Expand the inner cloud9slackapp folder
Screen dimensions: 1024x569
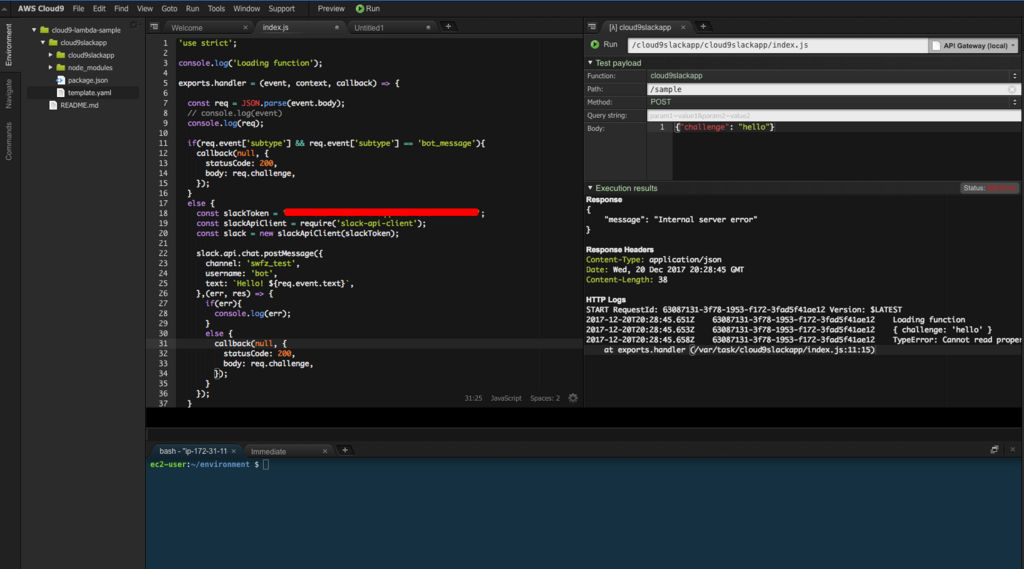[x=51, y=55]
